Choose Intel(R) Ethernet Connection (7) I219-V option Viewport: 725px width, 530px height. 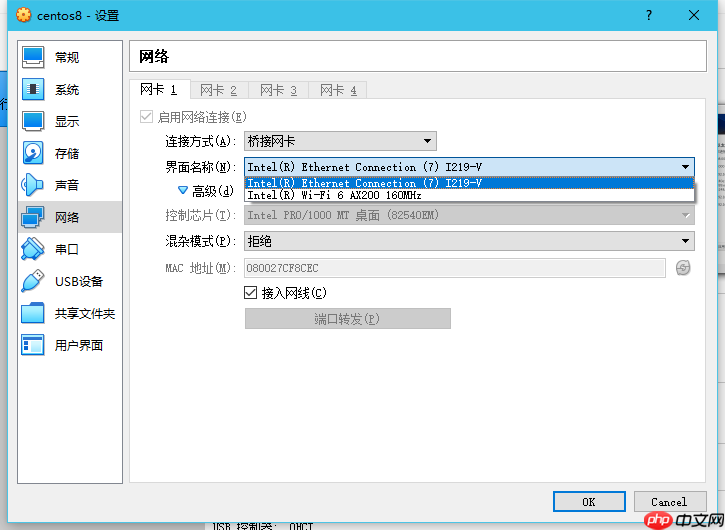click(x=469, y=183)
